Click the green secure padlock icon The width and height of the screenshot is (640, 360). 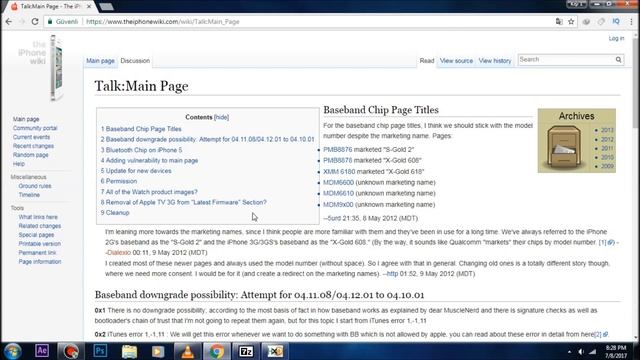click(x=50, y=22)
